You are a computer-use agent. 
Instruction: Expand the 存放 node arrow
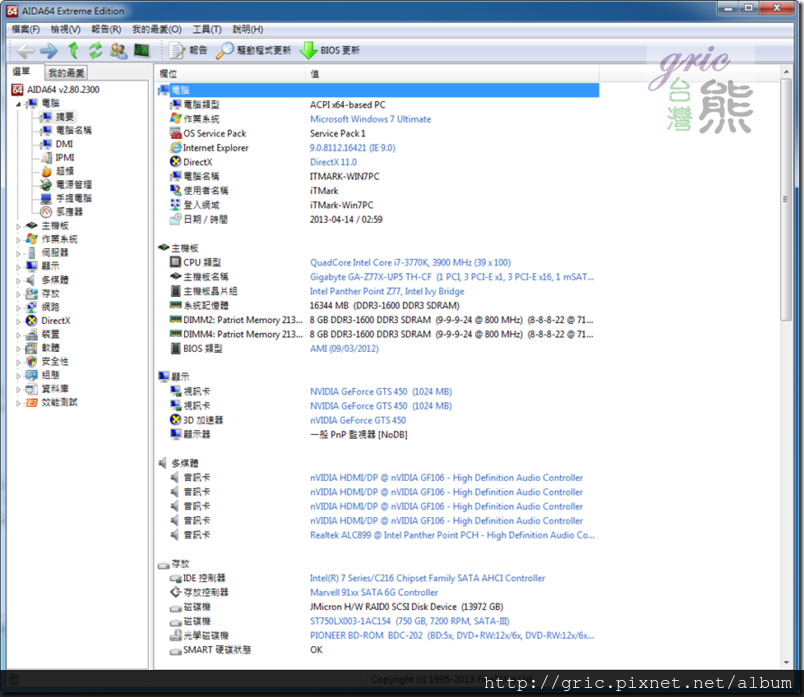pyautogui.click(x=18, y=294)
